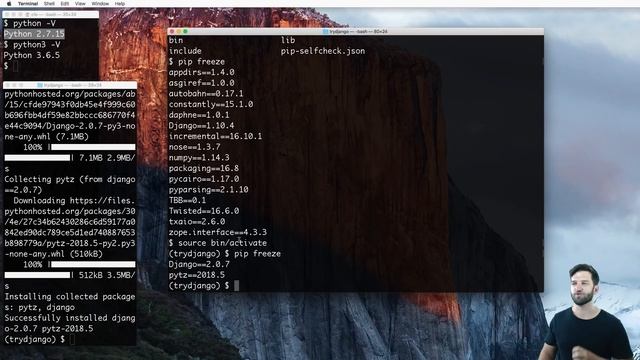The width and height of the screenshot is (640, 360).
Task: Zoom the main terminal with green button
Action: 185,31
